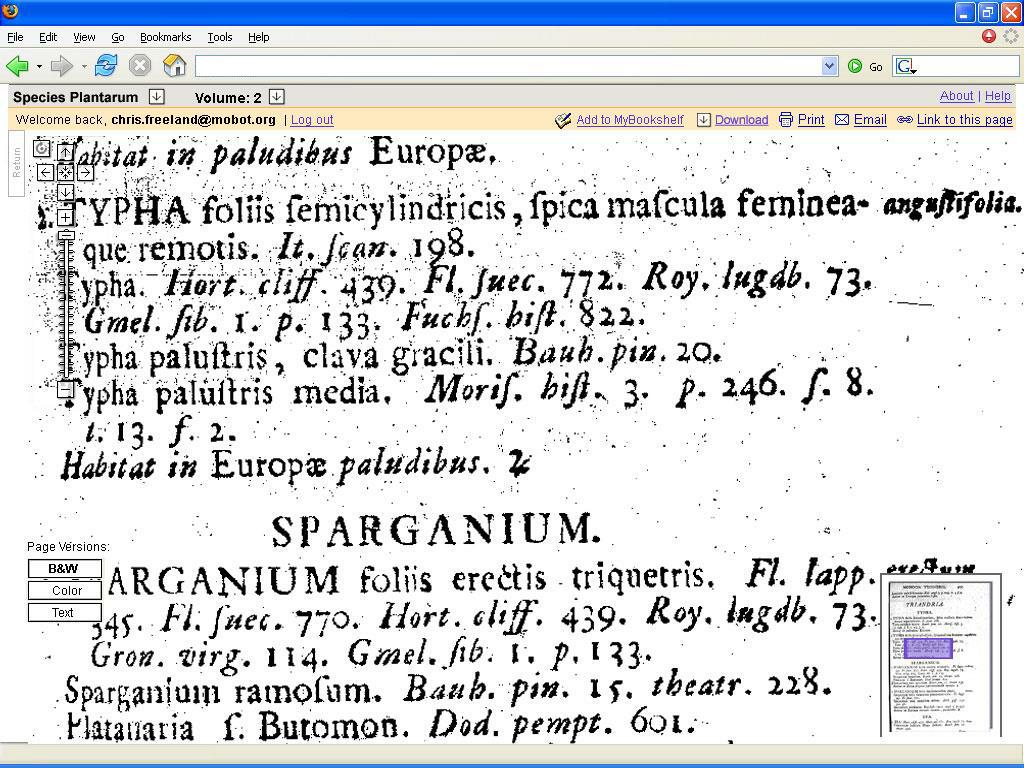Zoom out with the minus button

[65, 390]
